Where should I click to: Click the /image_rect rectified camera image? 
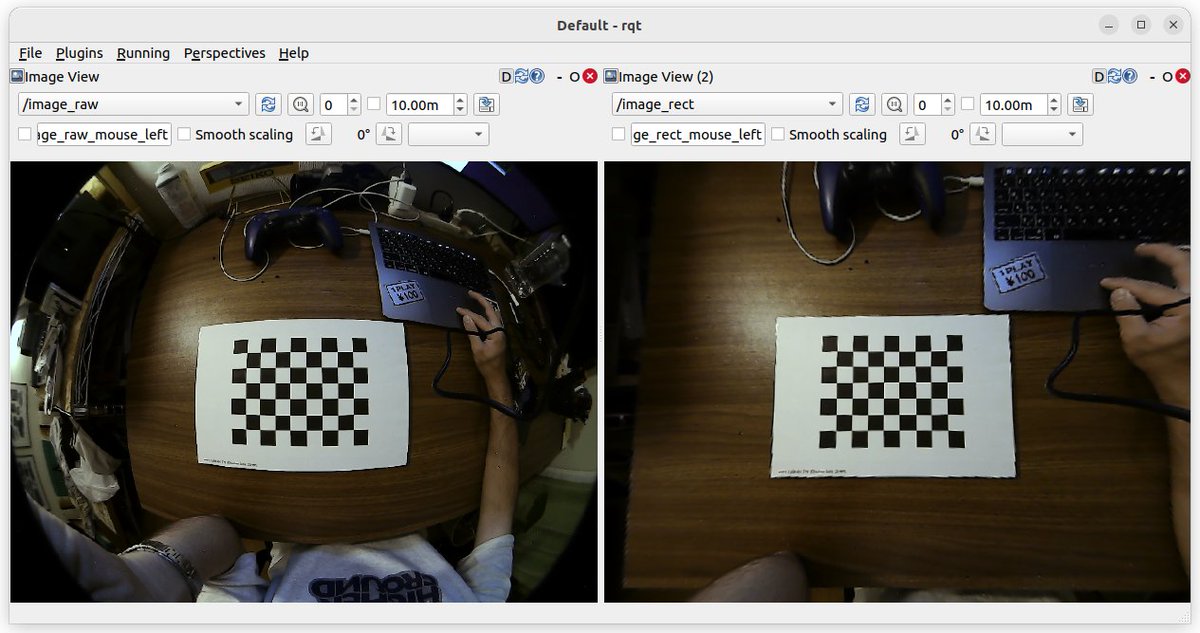pyautogui.click(x=897, y=382)
